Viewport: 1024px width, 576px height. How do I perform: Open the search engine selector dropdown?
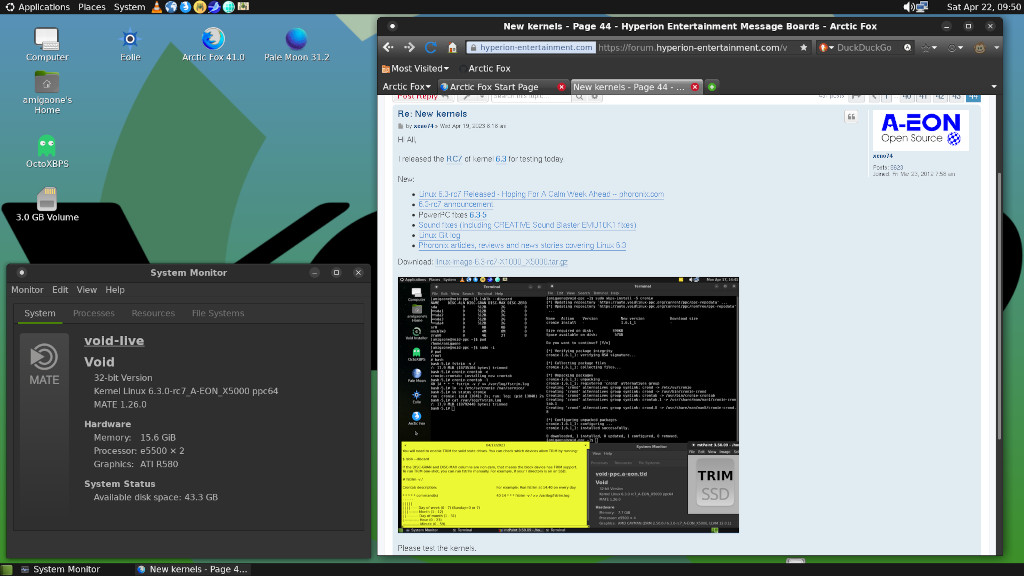coord(826,48)
